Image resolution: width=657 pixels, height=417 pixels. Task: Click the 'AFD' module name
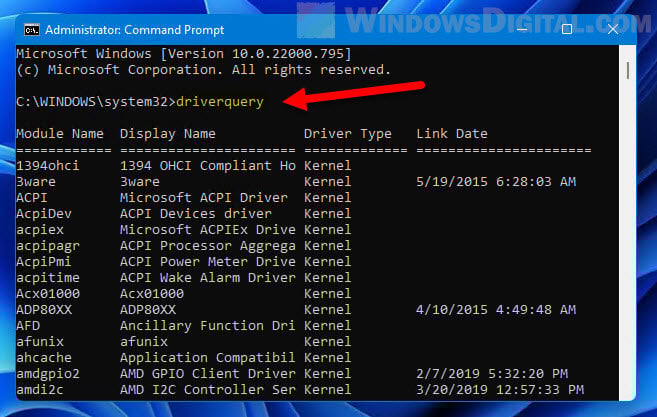pos(28,326)
